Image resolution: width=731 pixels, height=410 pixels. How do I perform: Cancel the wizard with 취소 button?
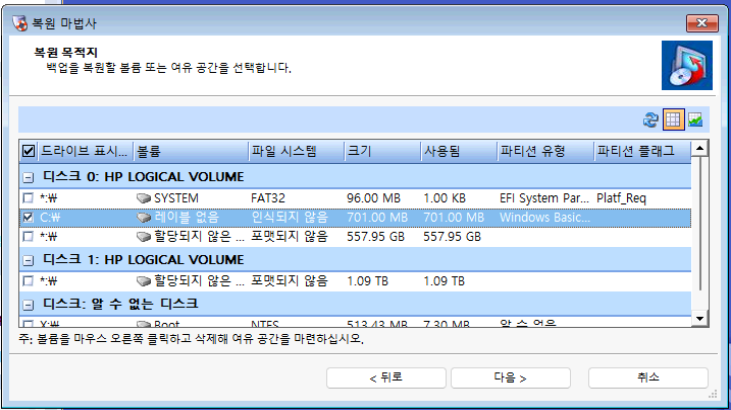(648, 377)
